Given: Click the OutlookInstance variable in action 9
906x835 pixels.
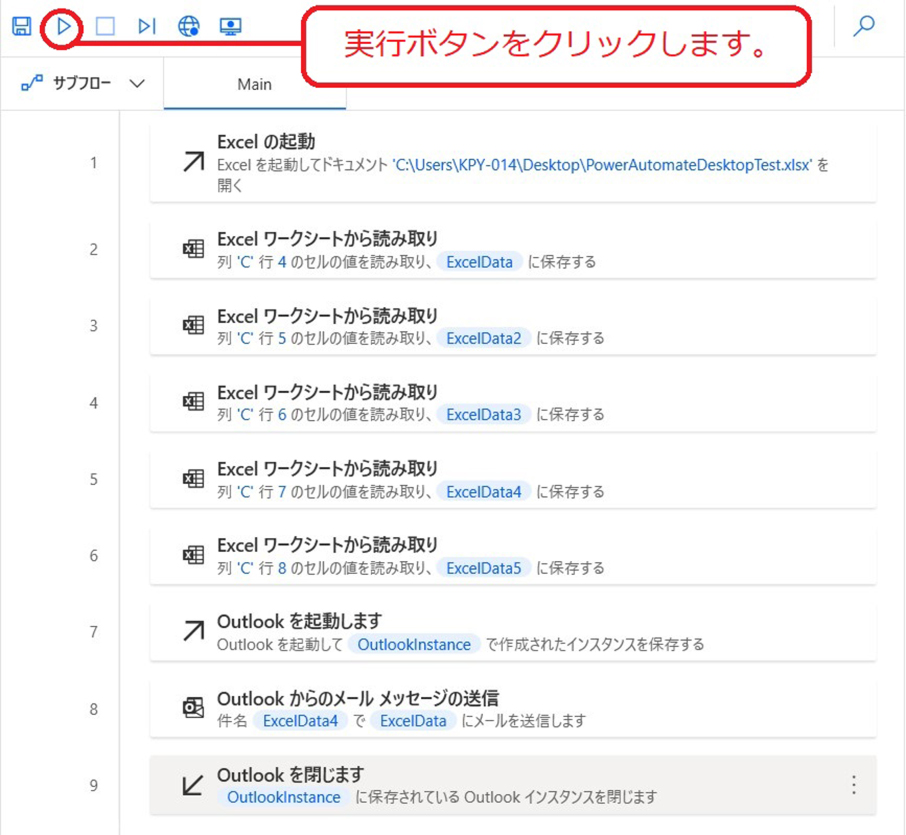Looking at the screenshot, I should pyautogui.click(x=284, y=797).
